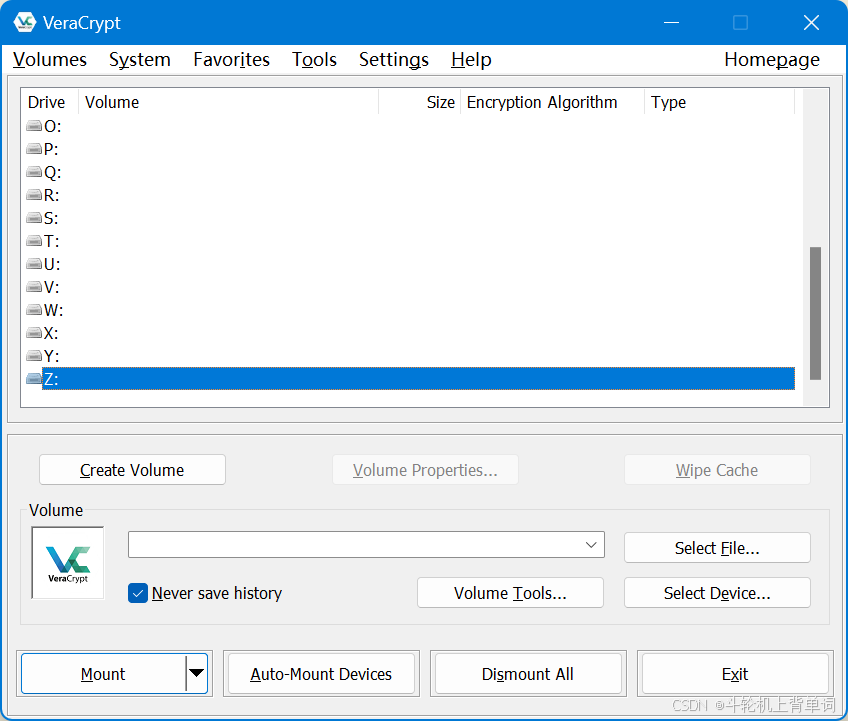
Task: Open the Volumes menu
Action: (50, 59)
